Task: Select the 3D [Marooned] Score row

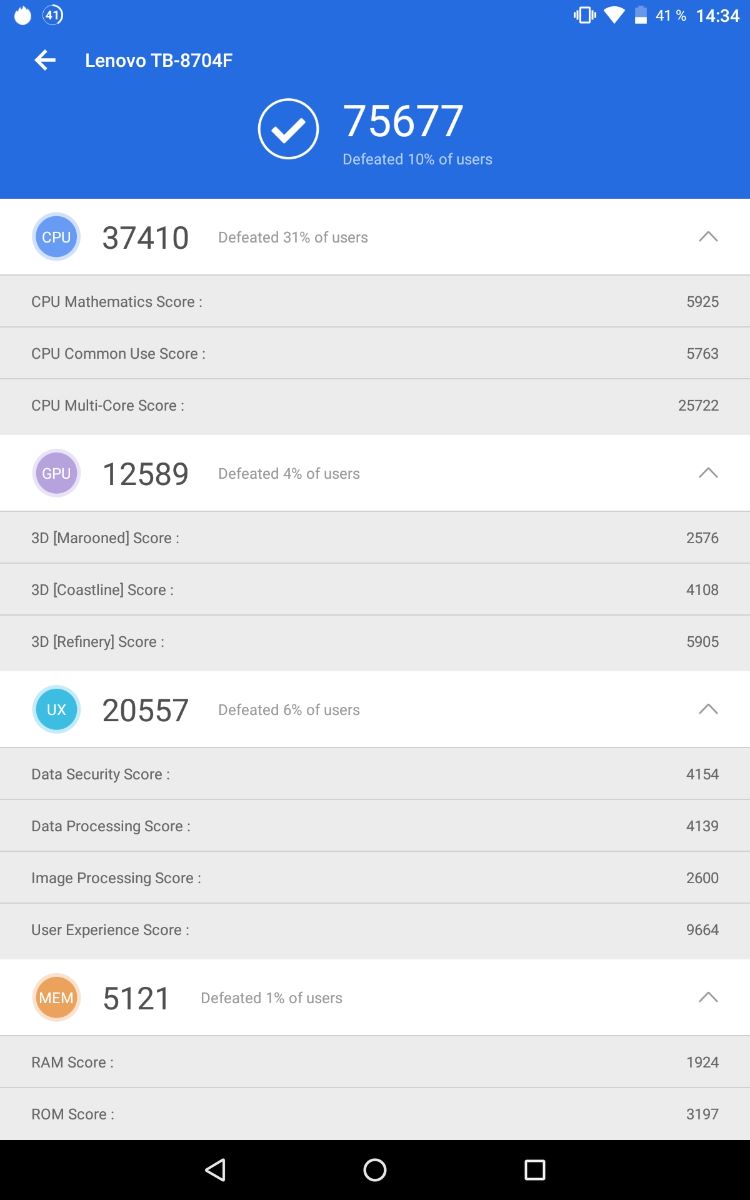Action: click(x=375, y=538)
